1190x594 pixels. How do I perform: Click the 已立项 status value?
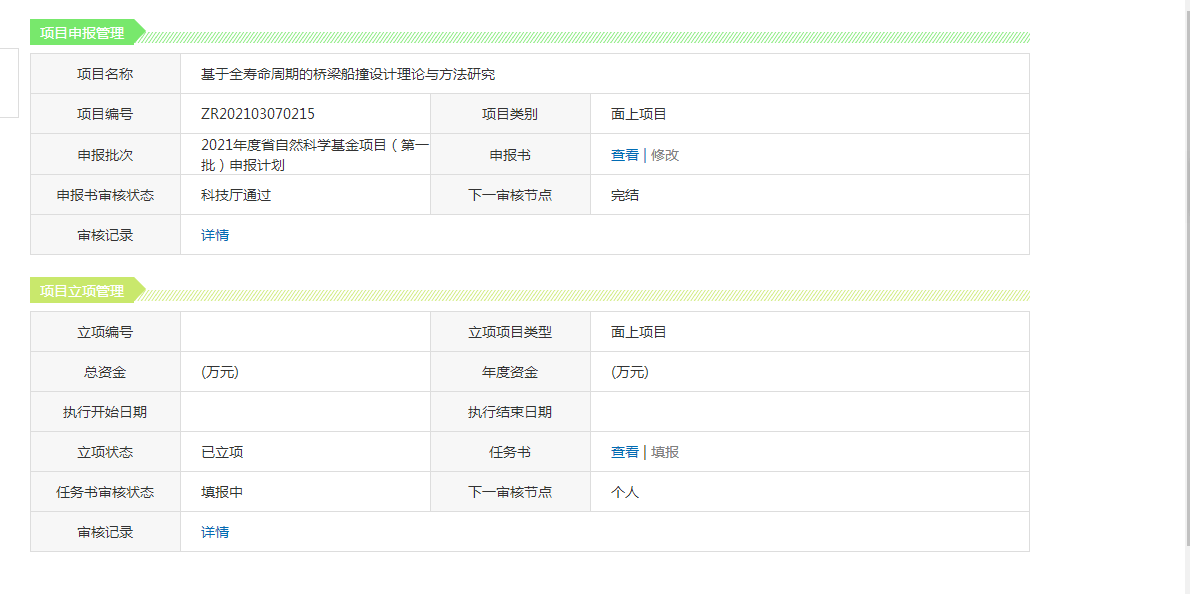click(222, 452)
